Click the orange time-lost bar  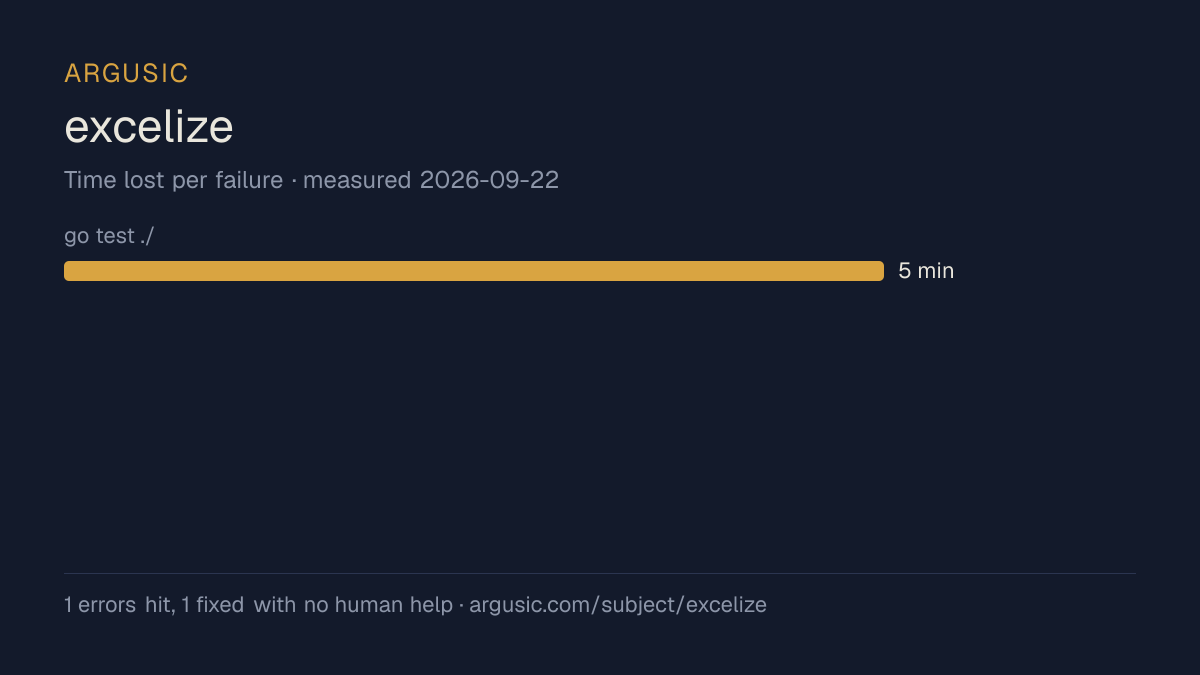[474, 271]
